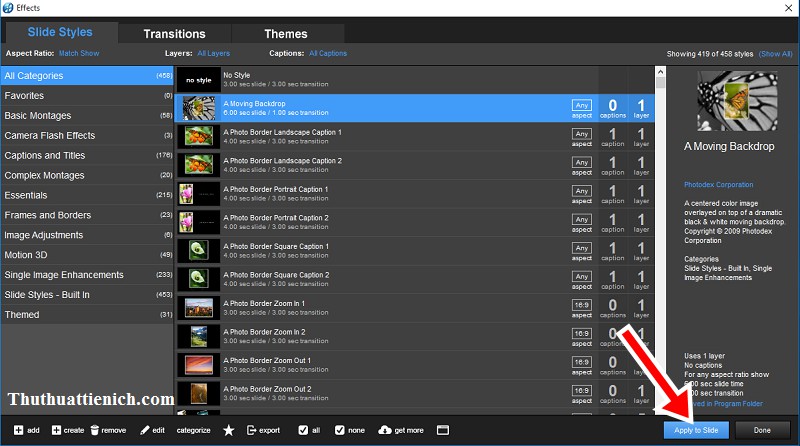Viewport: 800px width, 446px height.
Task: Toggle the 'none' checkbox
Action: coord(340,430)
